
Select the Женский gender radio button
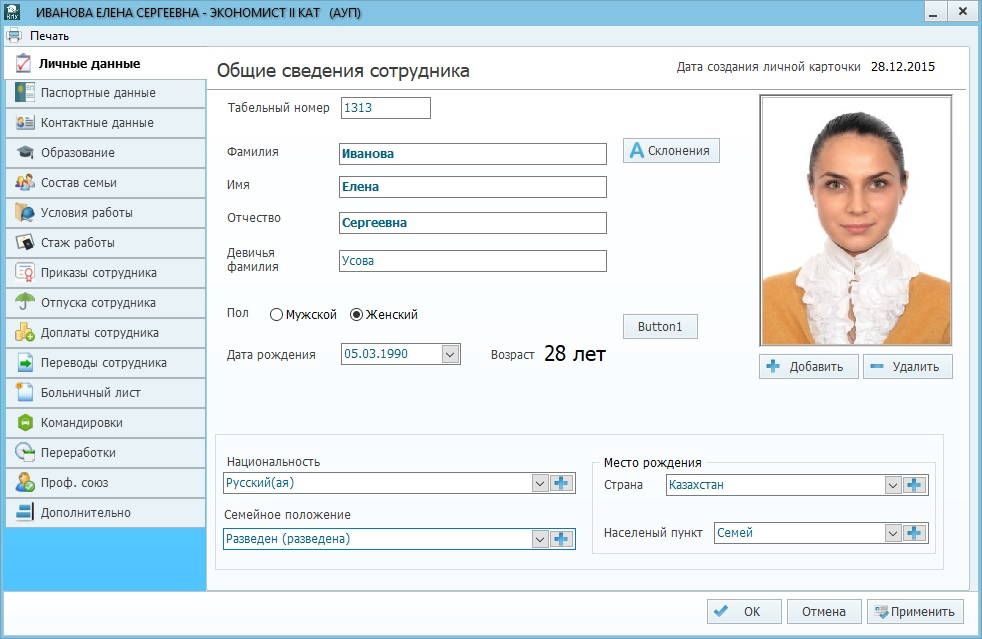[x=357, y=315]
